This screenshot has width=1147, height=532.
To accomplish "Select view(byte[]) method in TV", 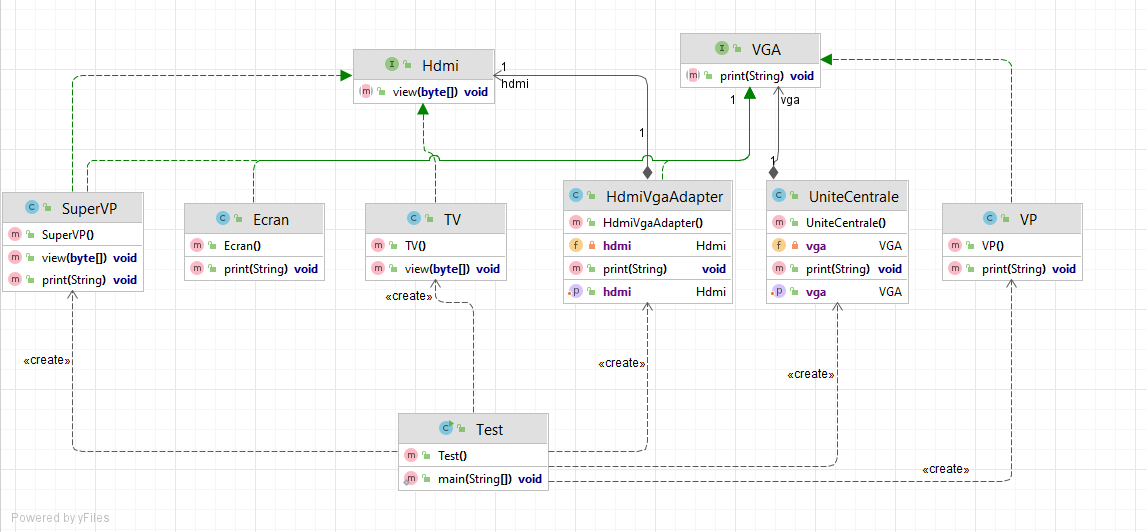I will 435,269.
